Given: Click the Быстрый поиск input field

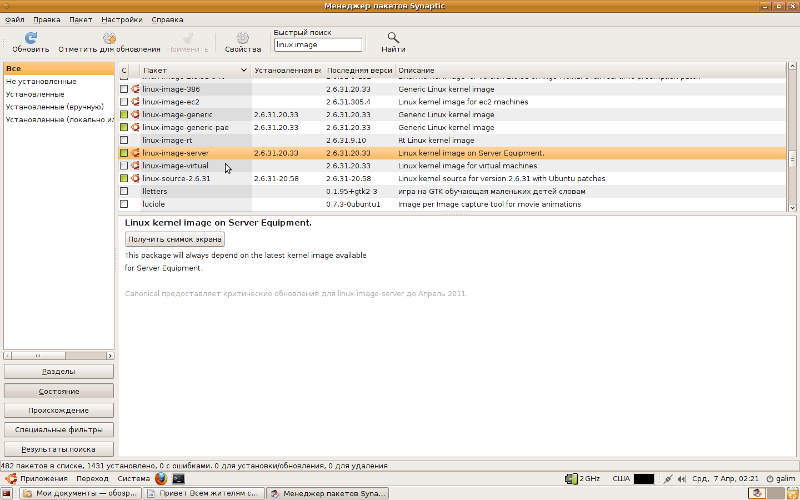Looking at the screenshot, I should (318, 44).
